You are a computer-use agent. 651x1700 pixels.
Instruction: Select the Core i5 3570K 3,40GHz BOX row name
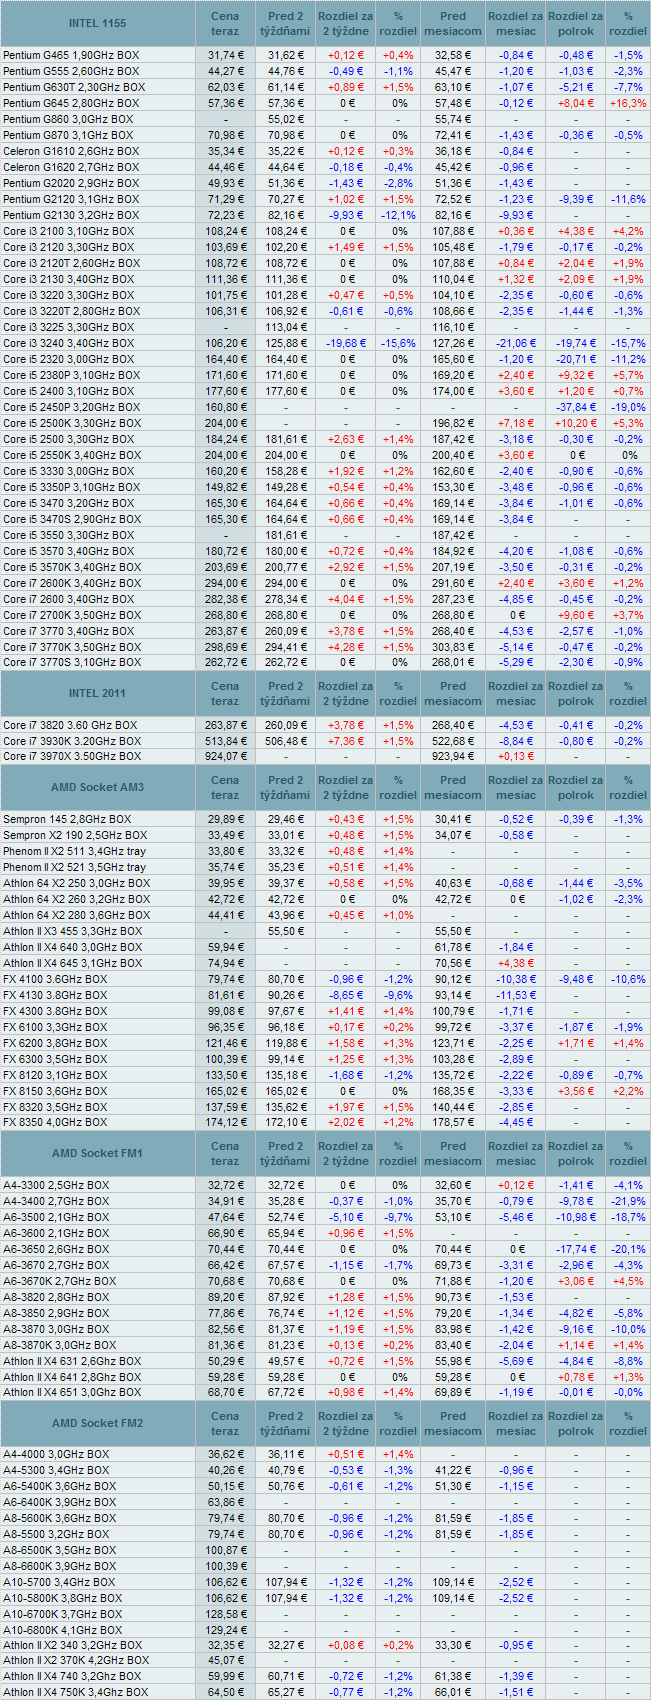[x=72, y=567]
